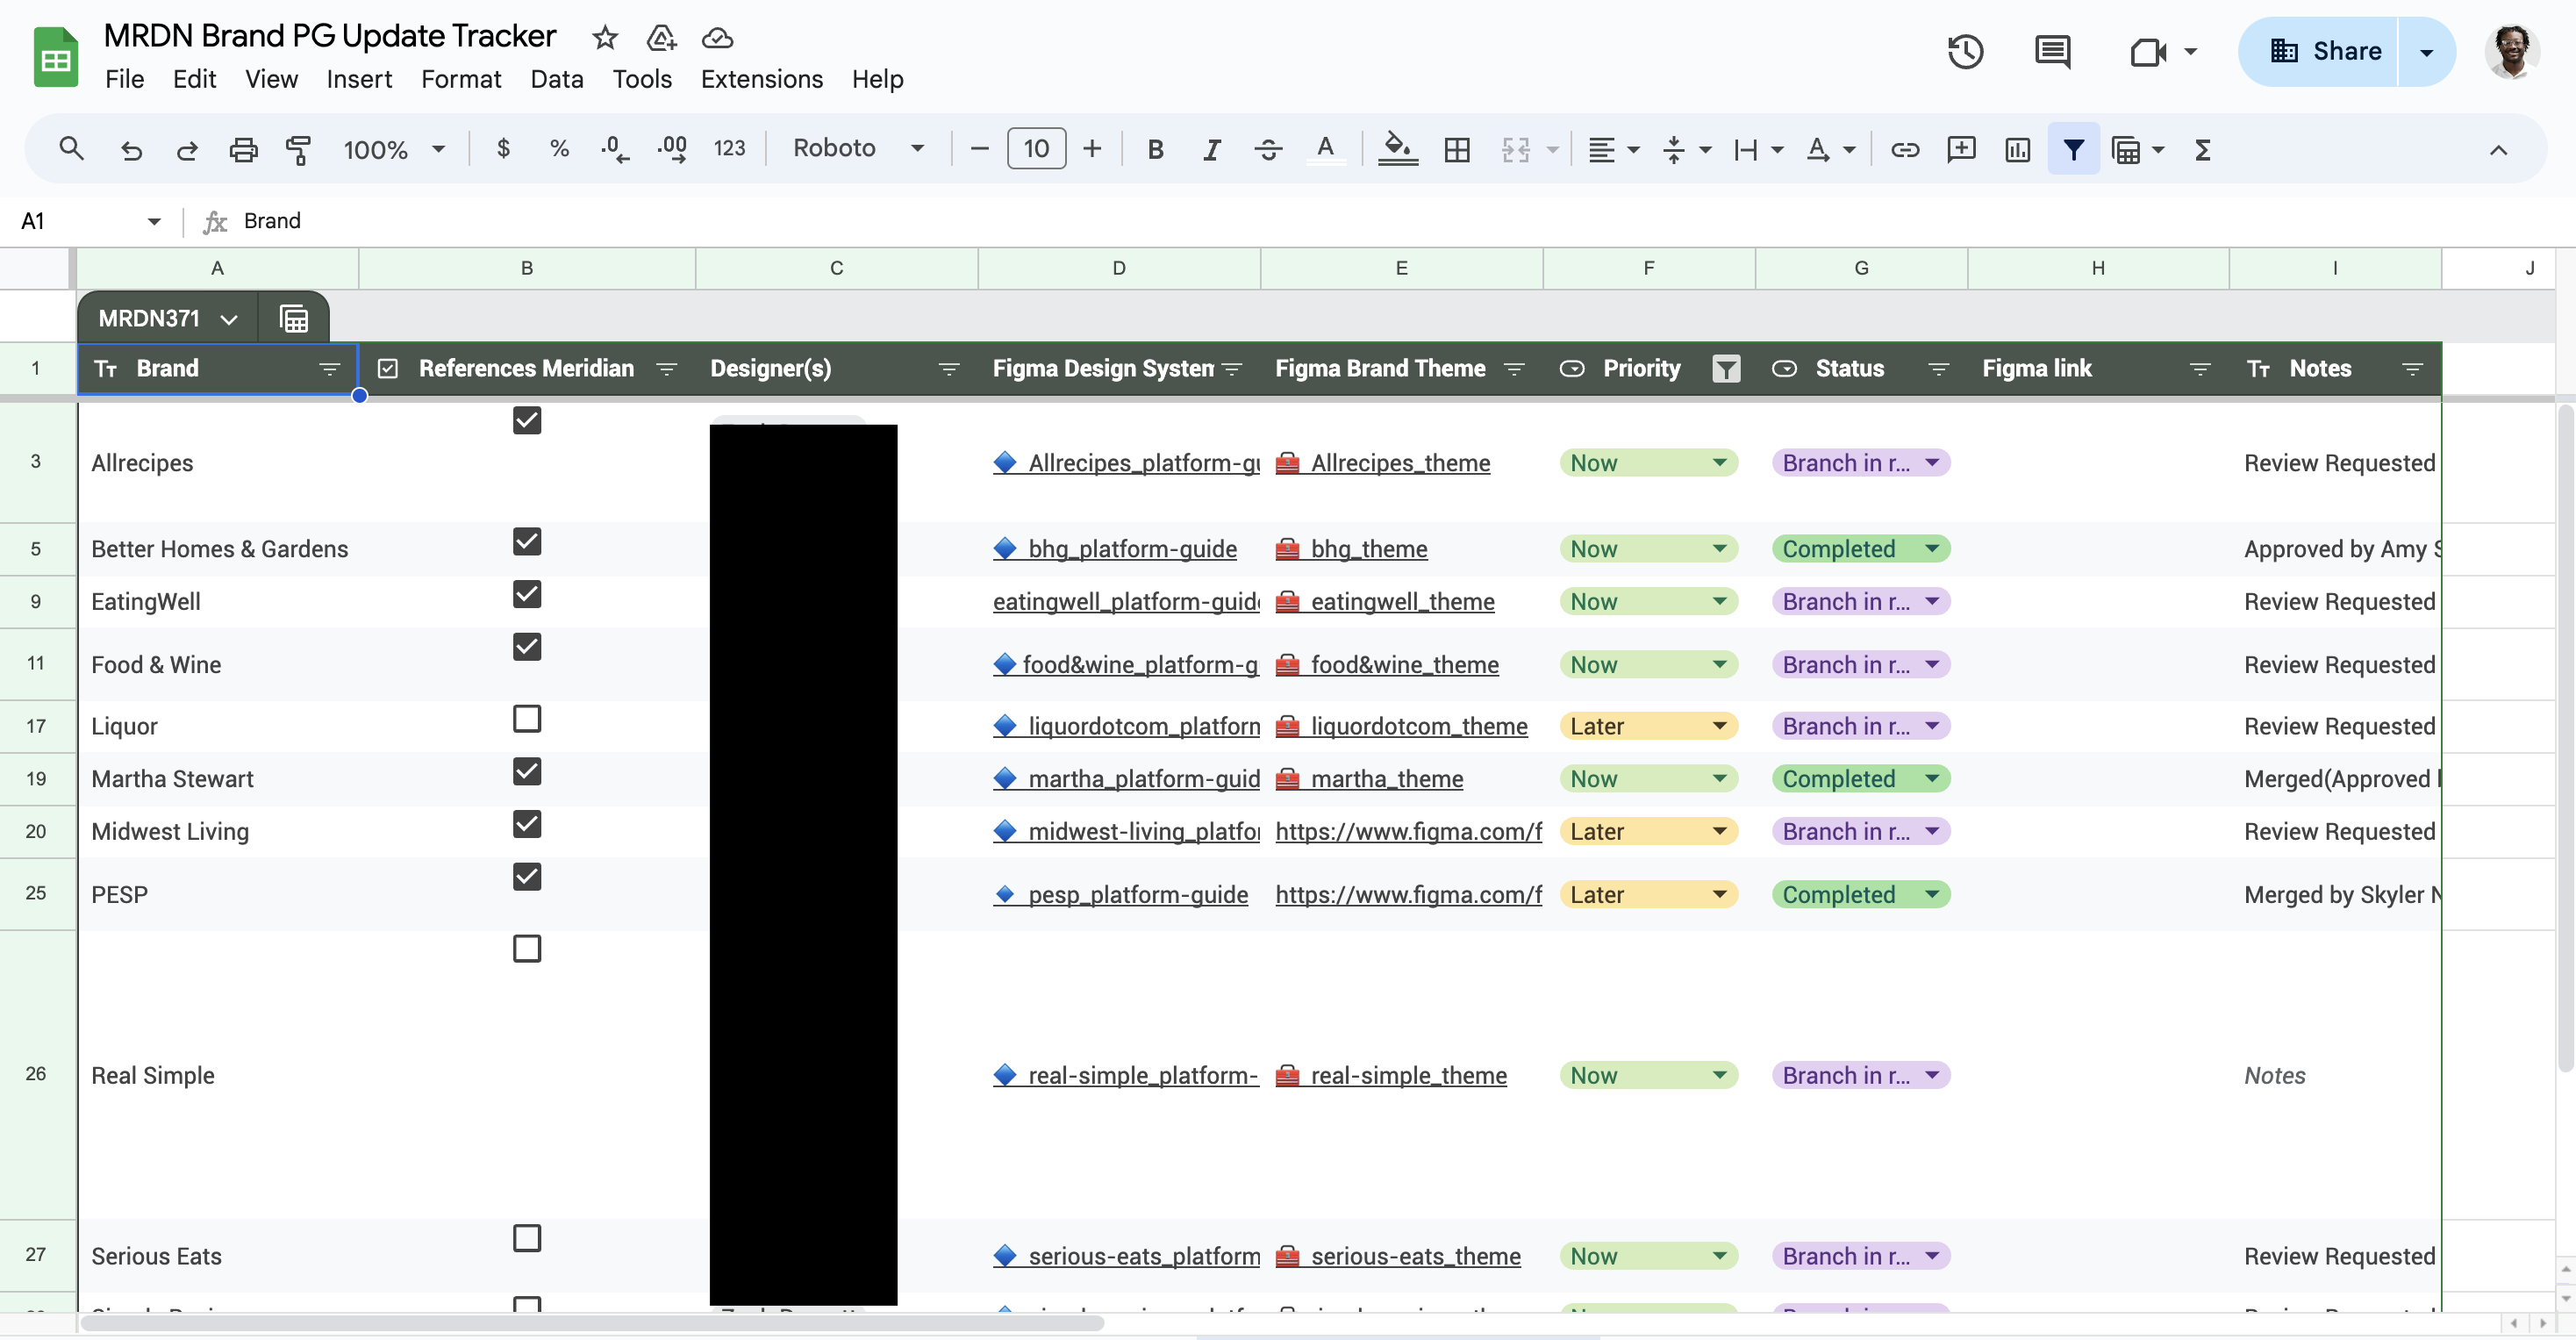Viewport: 2576px width, 1340px height.
Task: Open the borders tool in toolbar
Action: pos(1457,150)
